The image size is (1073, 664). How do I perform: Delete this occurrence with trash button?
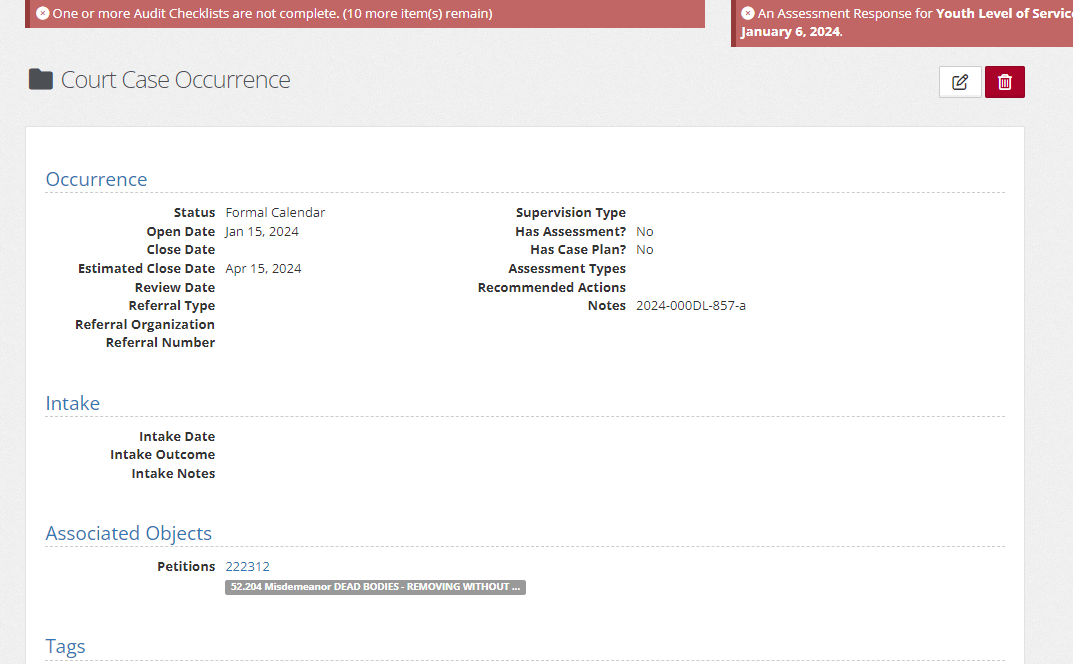click(x=1005, y=82)
